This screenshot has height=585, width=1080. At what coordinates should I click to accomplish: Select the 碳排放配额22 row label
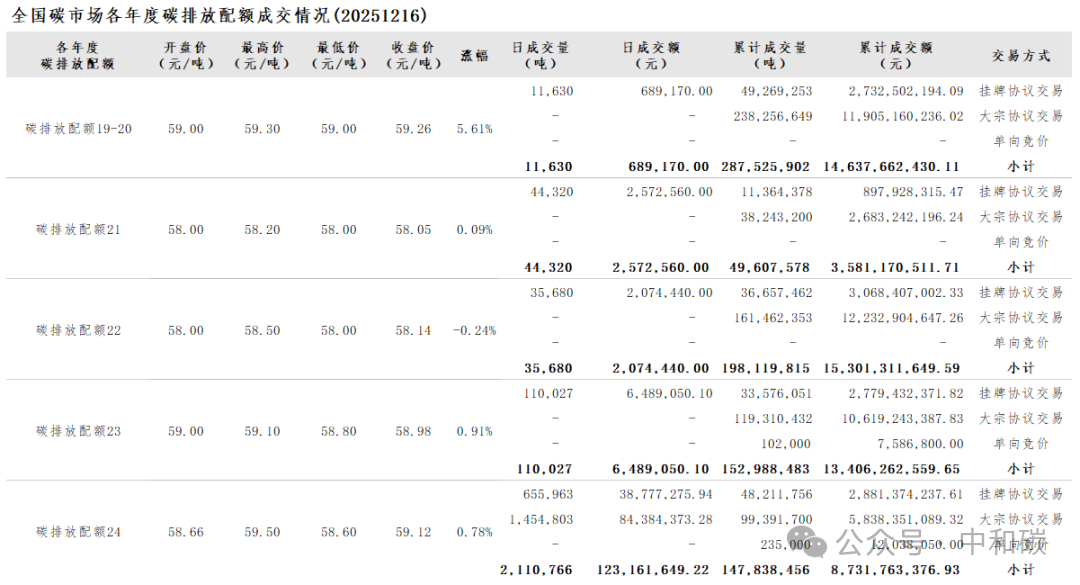tap(78, 330)
